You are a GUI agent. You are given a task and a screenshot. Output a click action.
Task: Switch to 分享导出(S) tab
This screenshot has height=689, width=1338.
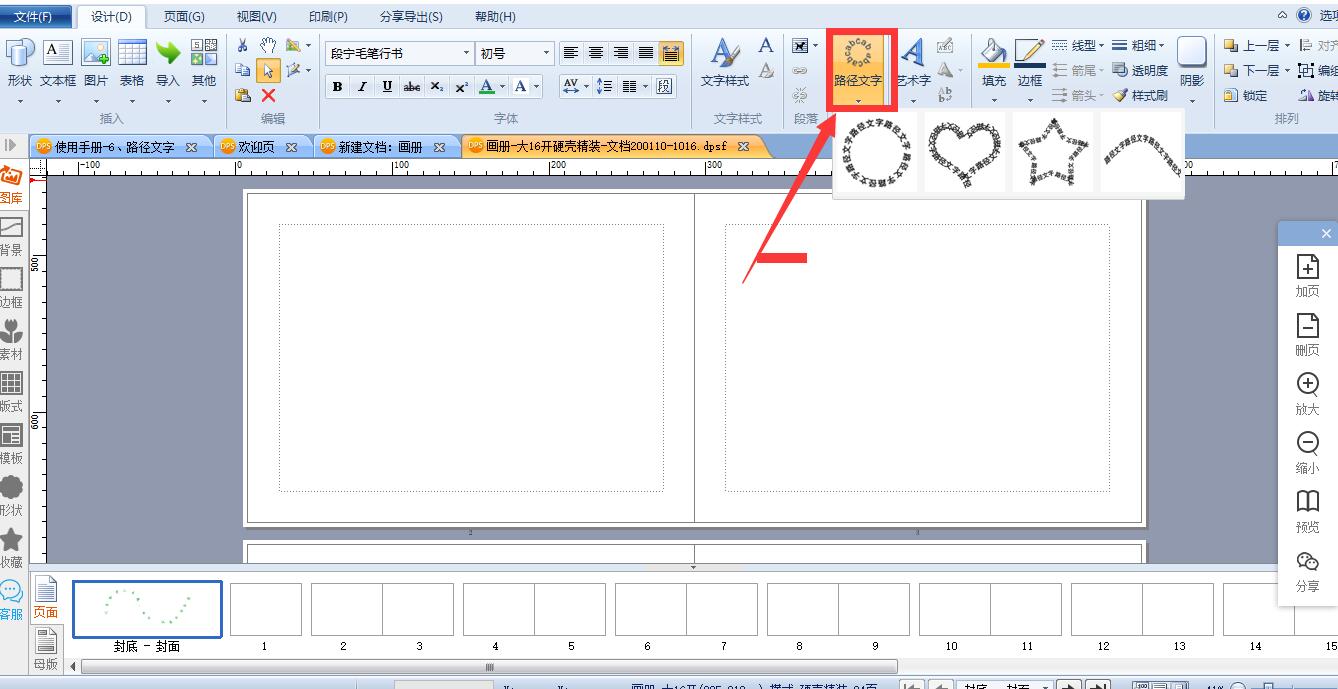411,16
